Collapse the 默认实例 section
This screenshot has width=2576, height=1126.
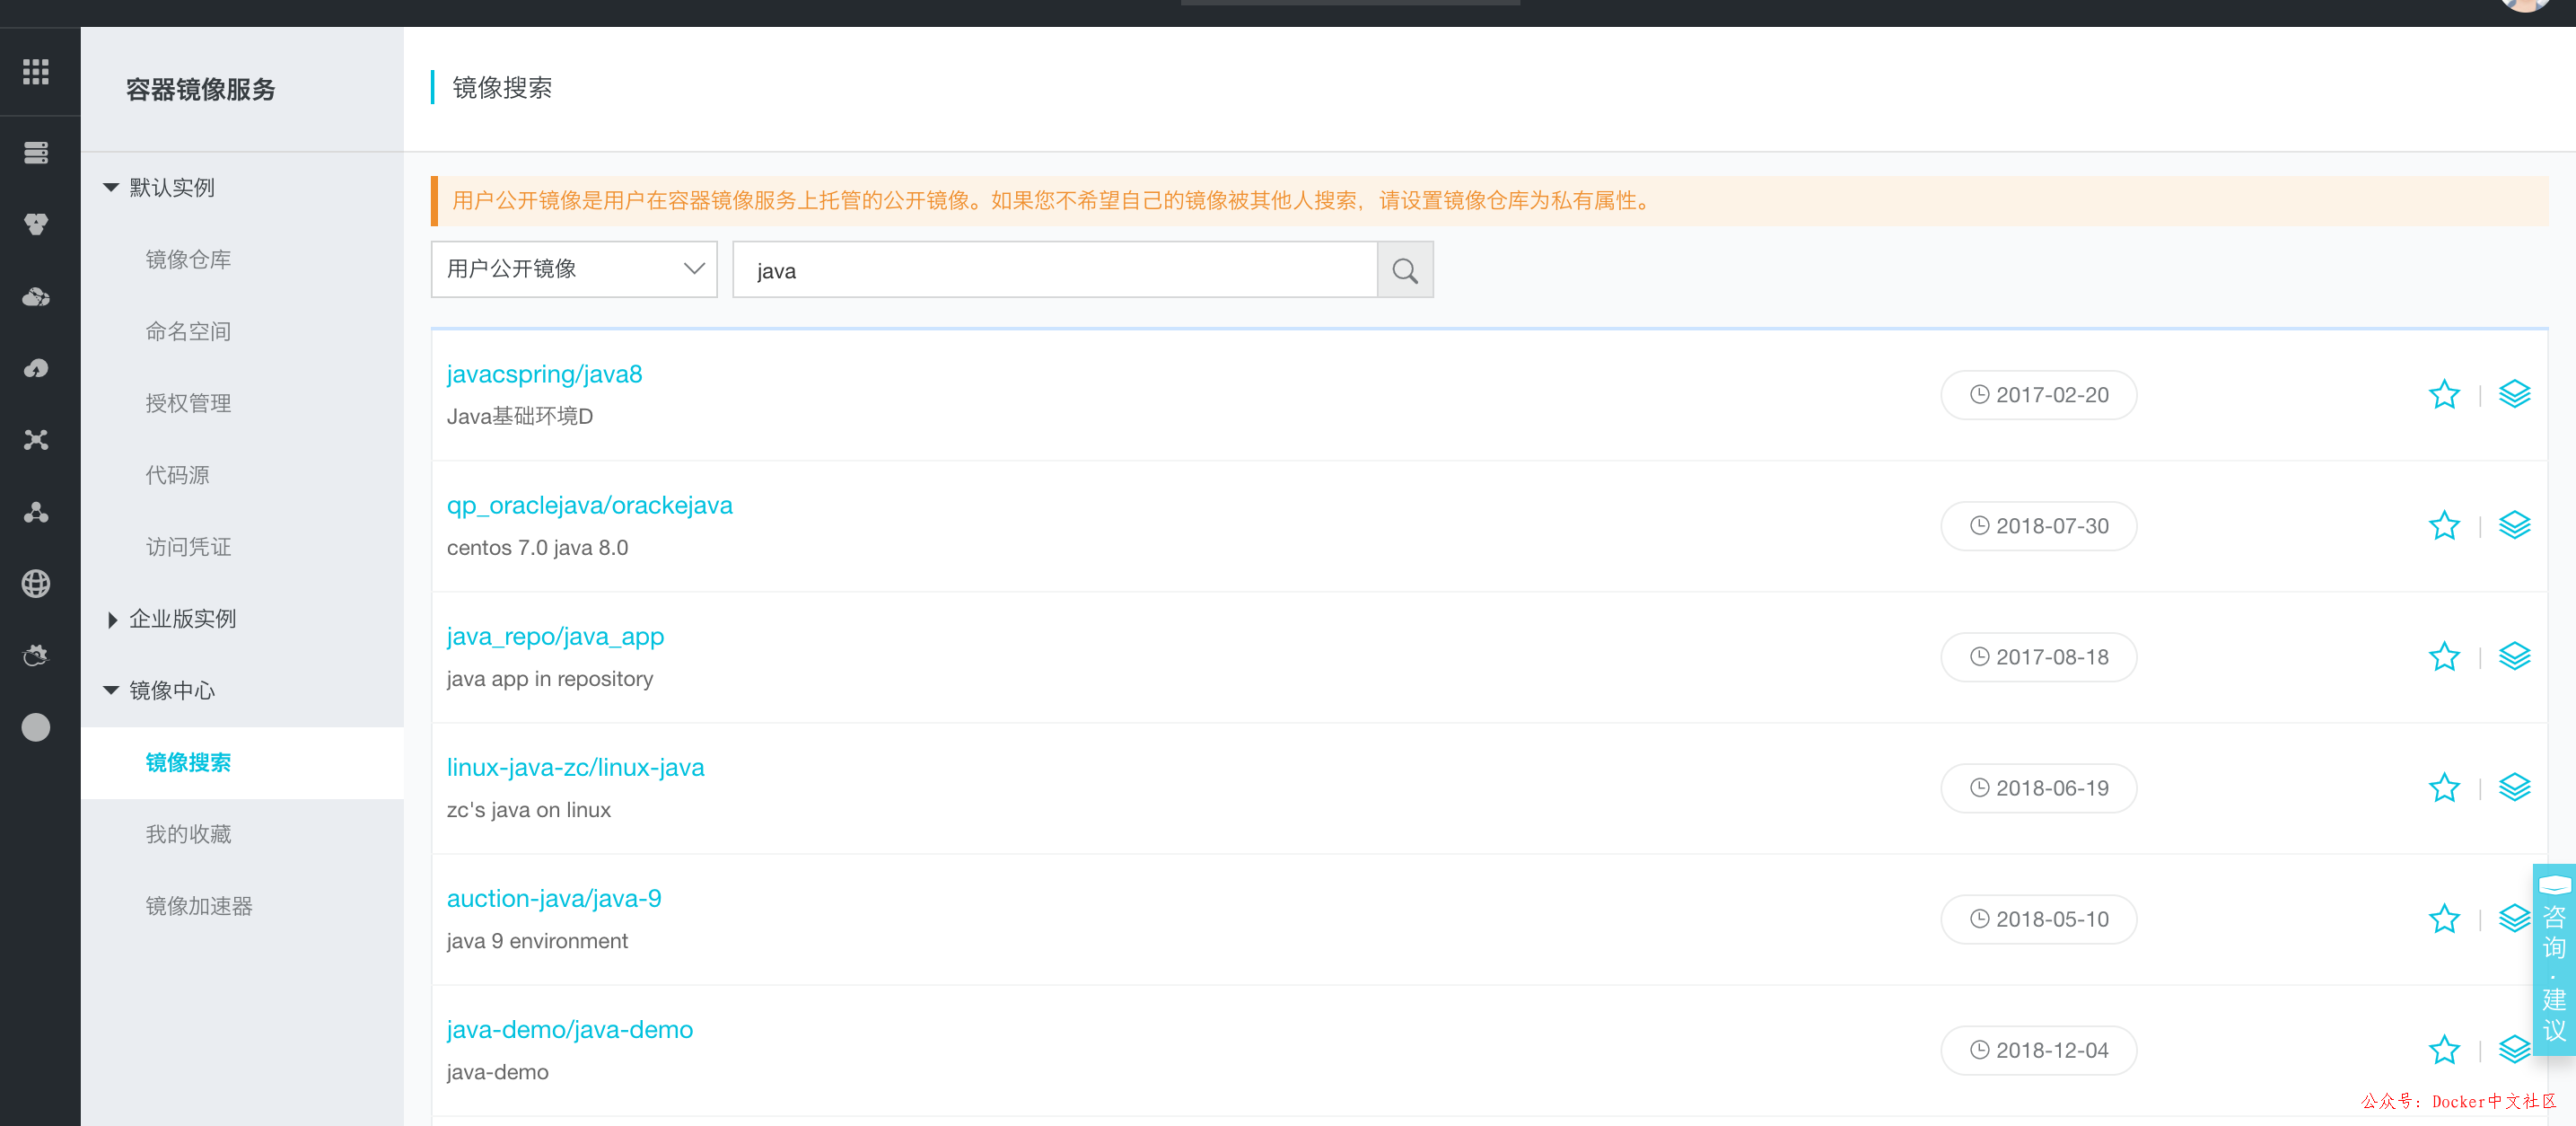pyautogui.click(x=112, y=188)
